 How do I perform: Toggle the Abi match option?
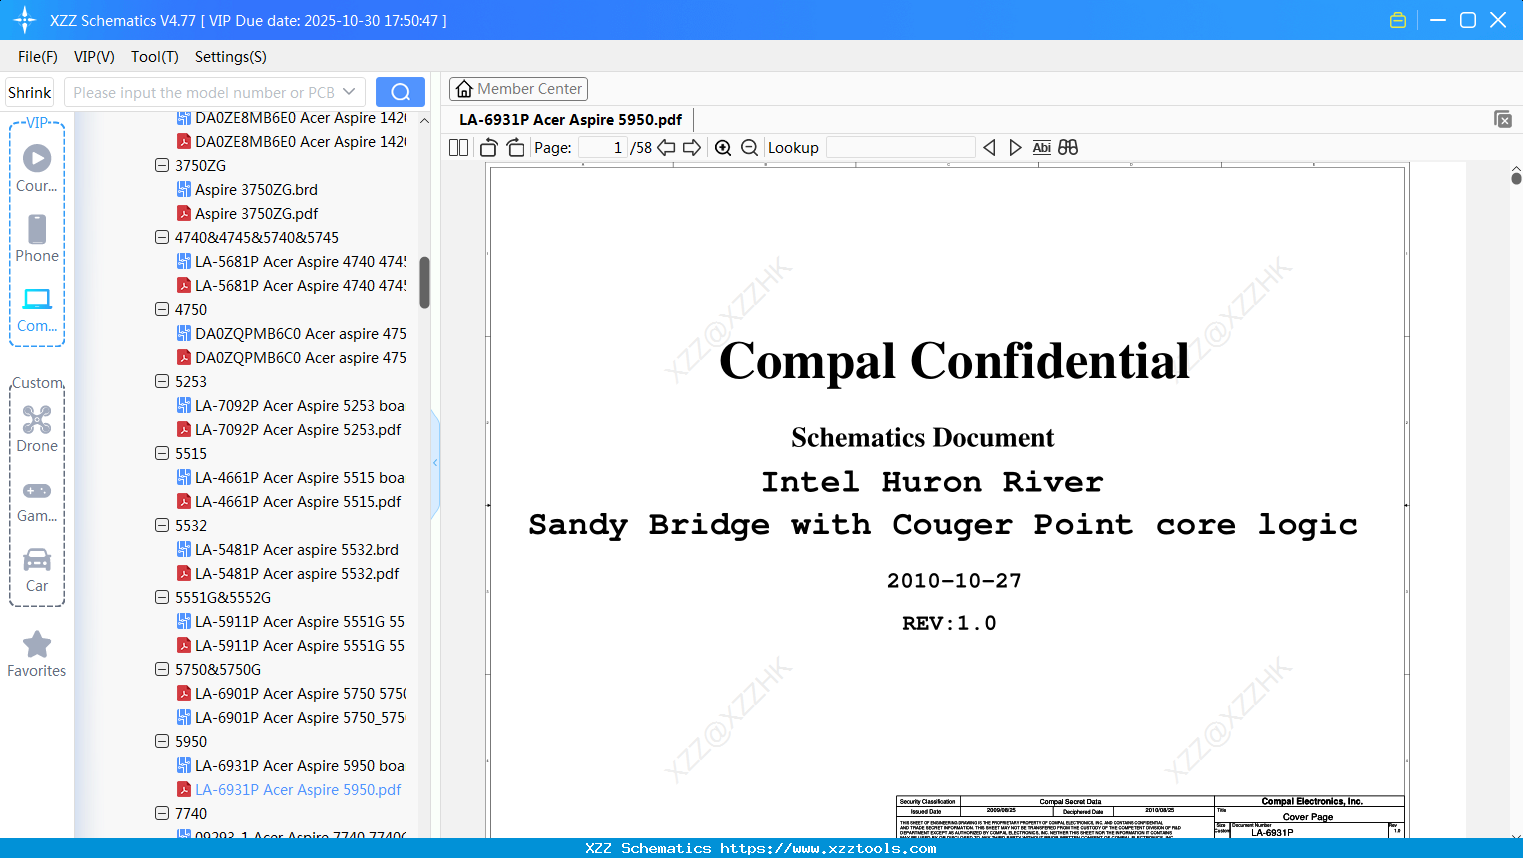click(1042, 148)
